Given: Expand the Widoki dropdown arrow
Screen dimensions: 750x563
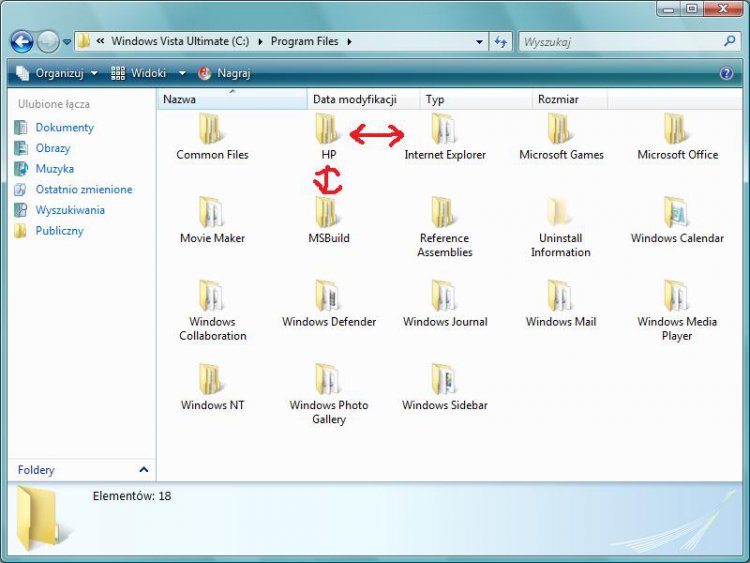Looking at the screenshot, I should click(x=182, y=73).
